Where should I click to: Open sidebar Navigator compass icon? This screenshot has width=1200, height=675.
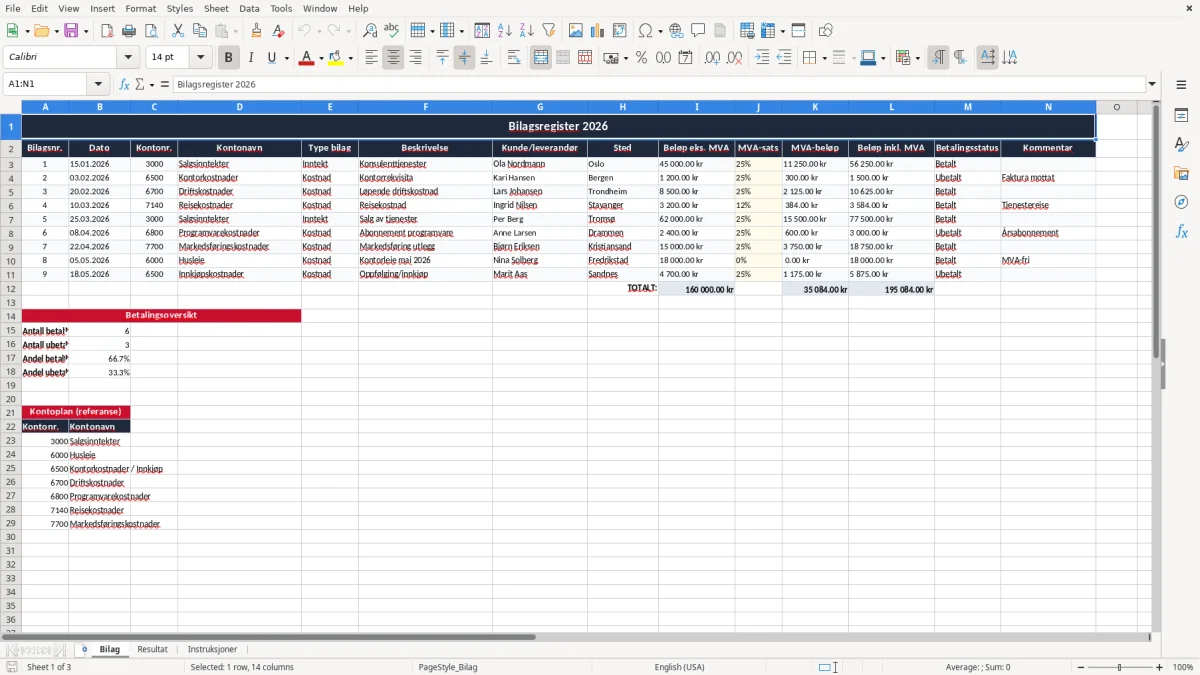click(1181, 202)
